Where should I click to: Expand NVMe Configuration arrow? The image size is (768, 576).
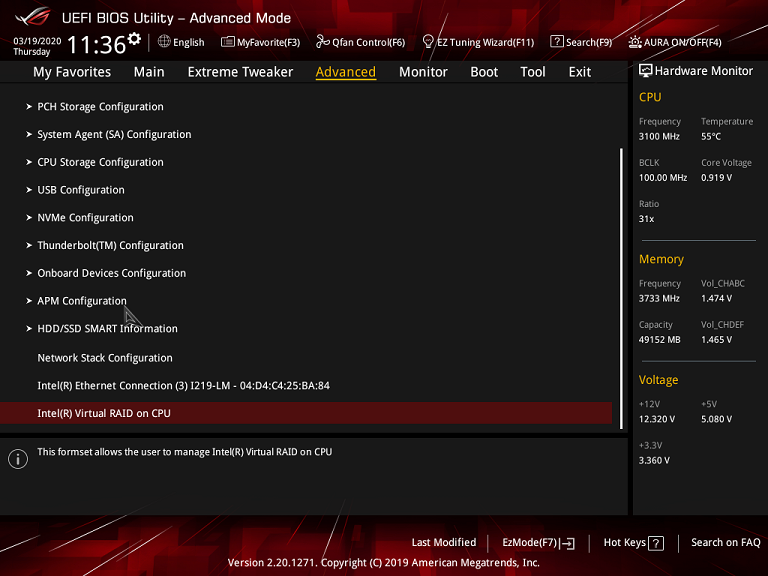point(29,217)
